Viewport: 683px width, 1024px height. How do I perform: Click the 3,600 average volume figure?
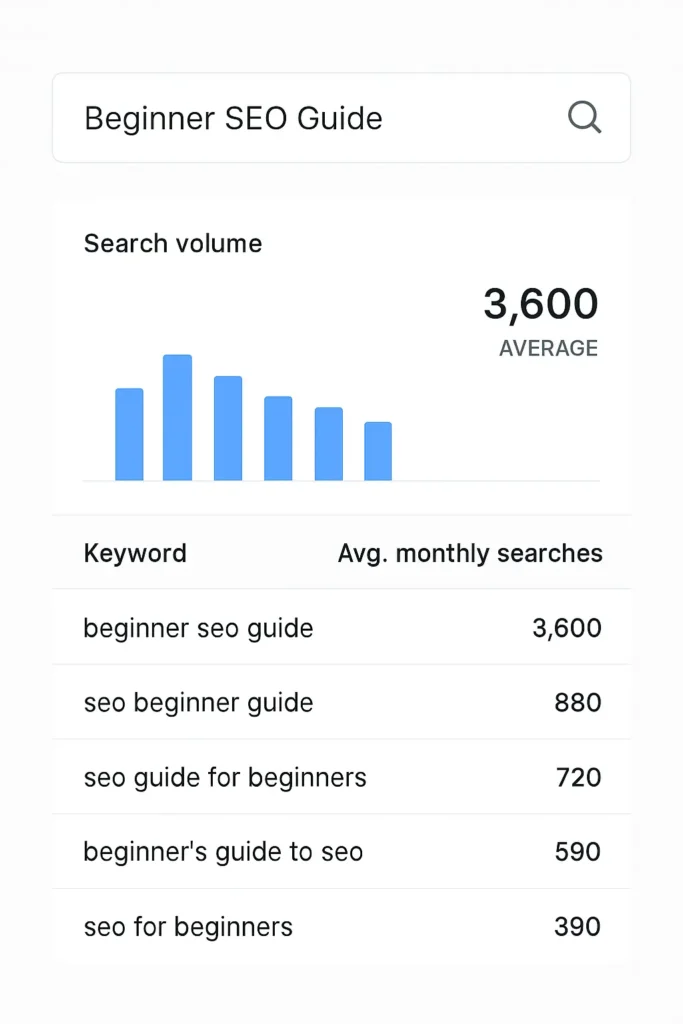541,304
